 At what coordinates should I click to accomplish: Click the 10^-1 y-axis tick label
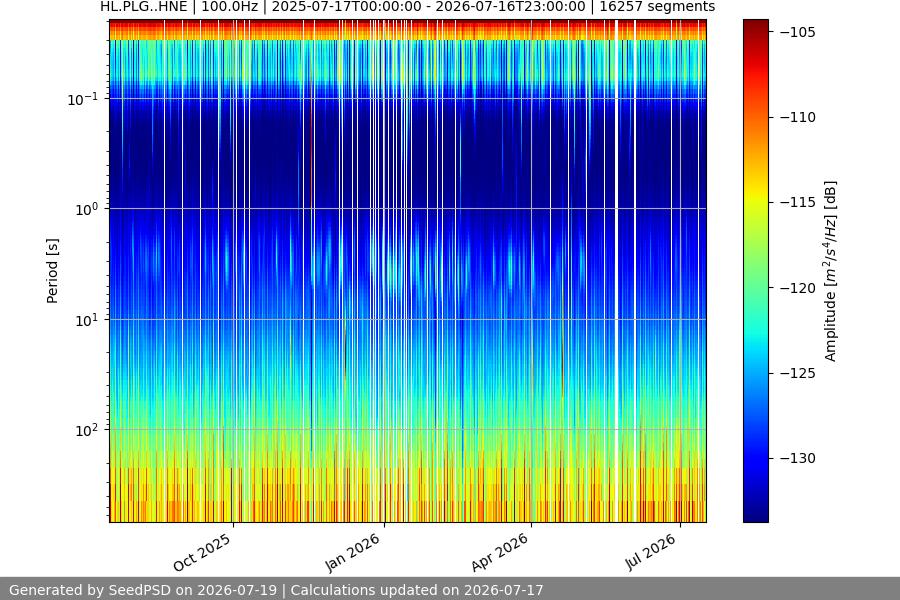(x=83, y=99)
